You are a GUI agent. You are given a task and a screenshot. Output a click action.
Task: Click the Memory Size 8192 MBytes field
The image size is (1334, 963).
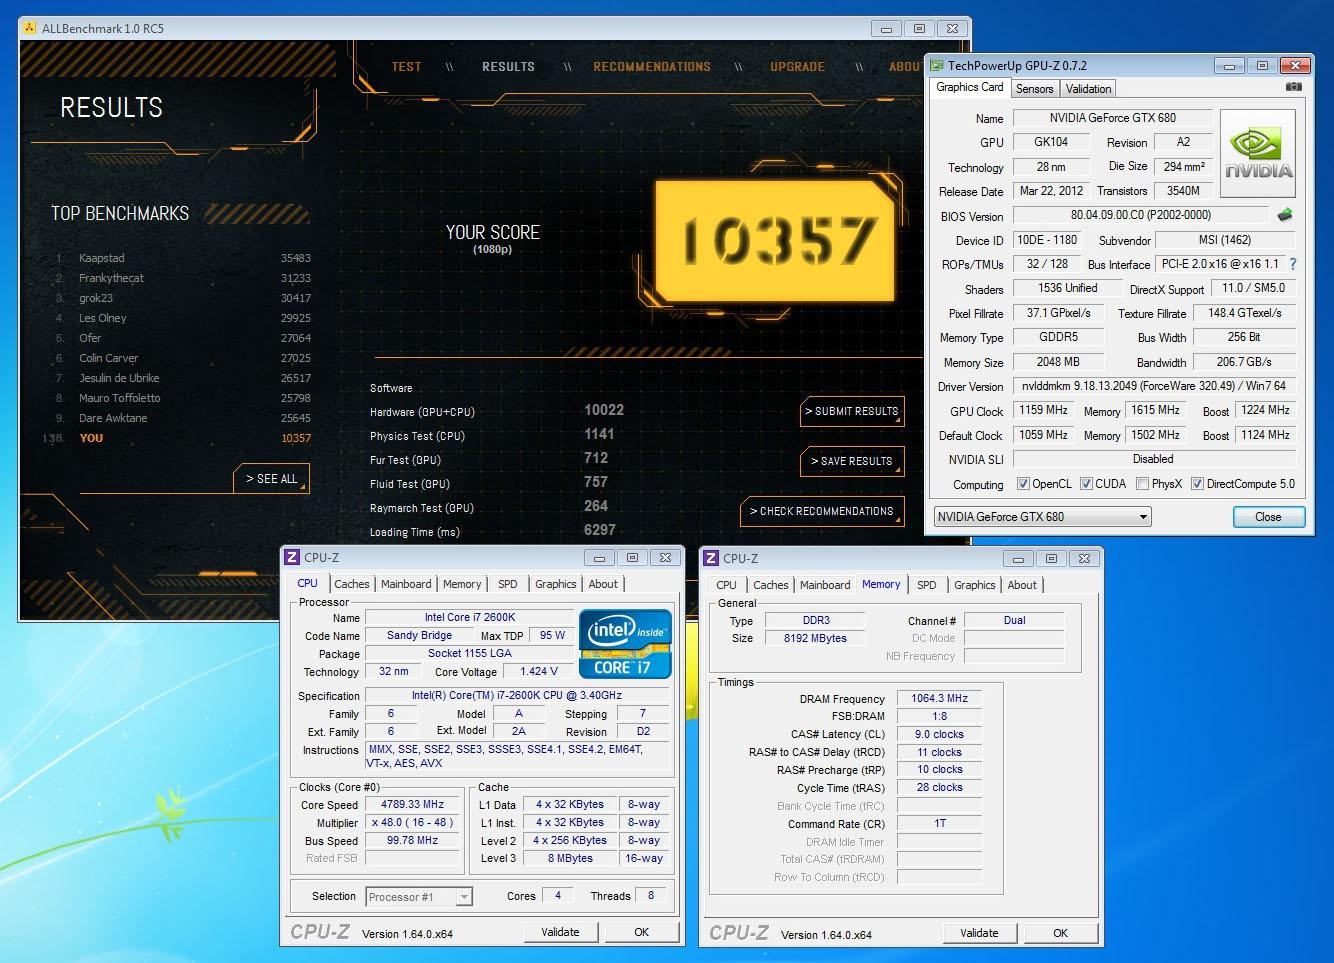click(815, 638)
